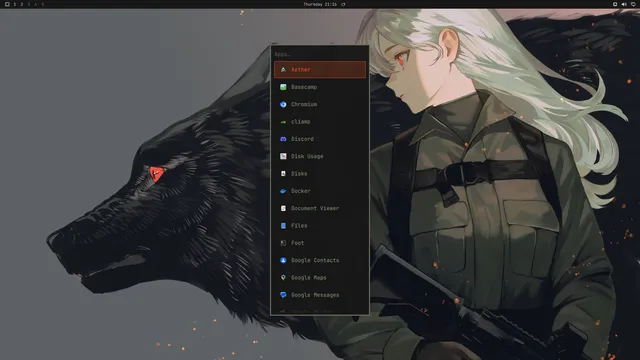The height and width of the screenshot is (360, 640).
Task: Click the square tray icon left of volume
Action: (615, 4)
